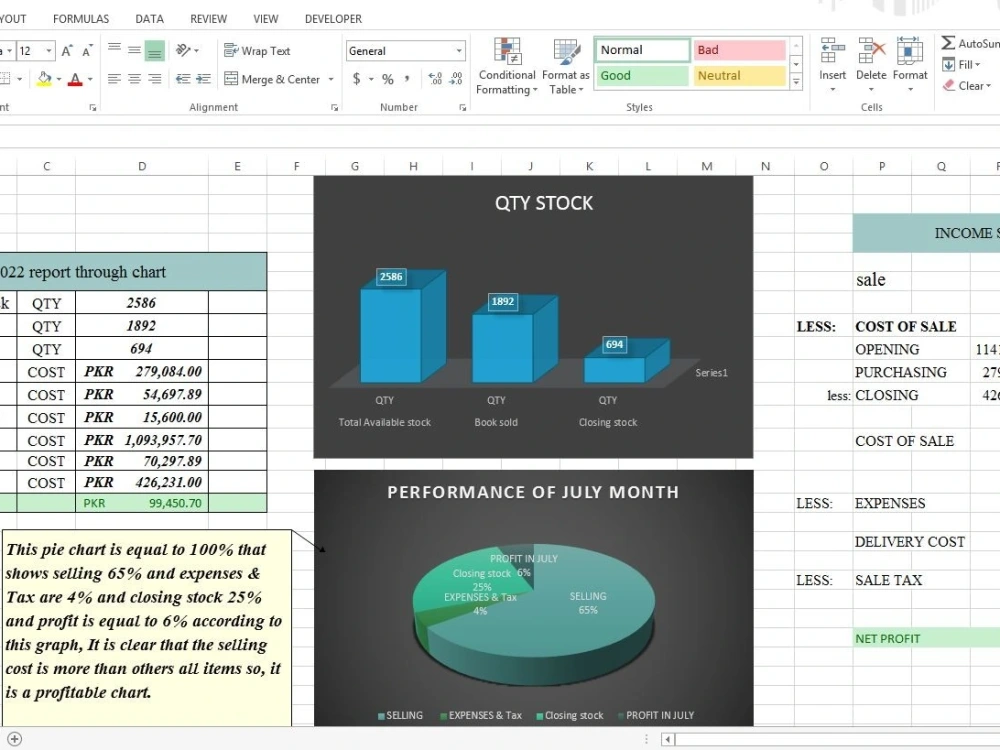Toggle bottom align button
Image resolution: width=1000 pixels, height=750 pixels.
(154, 50)
